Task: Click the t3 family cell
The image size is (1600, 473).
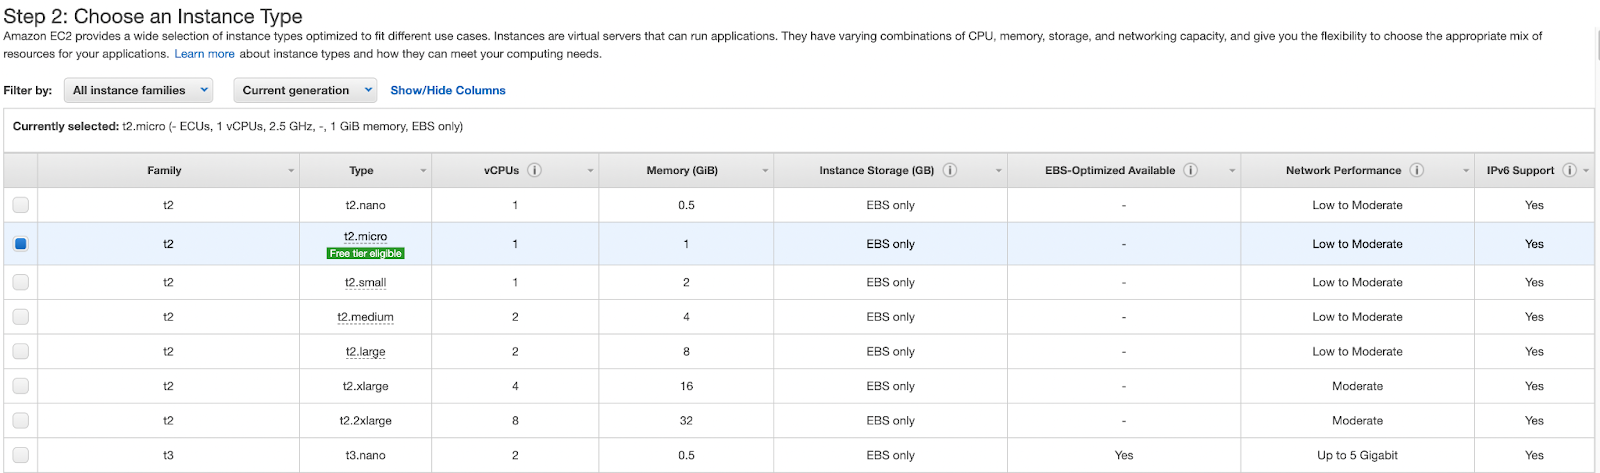Action: (x=168, y=455)
